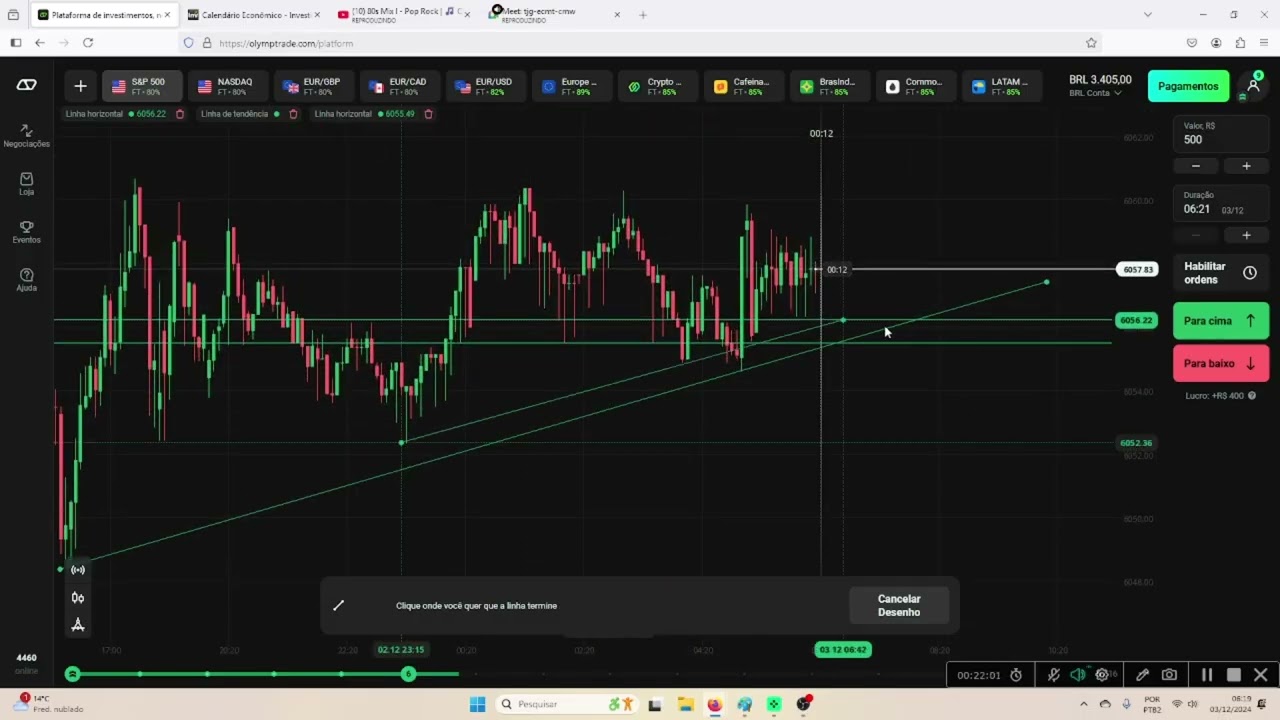Image resolution: width=1280 pixels, height=720 pixels.
Task: Open the user profile avatar icon
Action: 1253,86
